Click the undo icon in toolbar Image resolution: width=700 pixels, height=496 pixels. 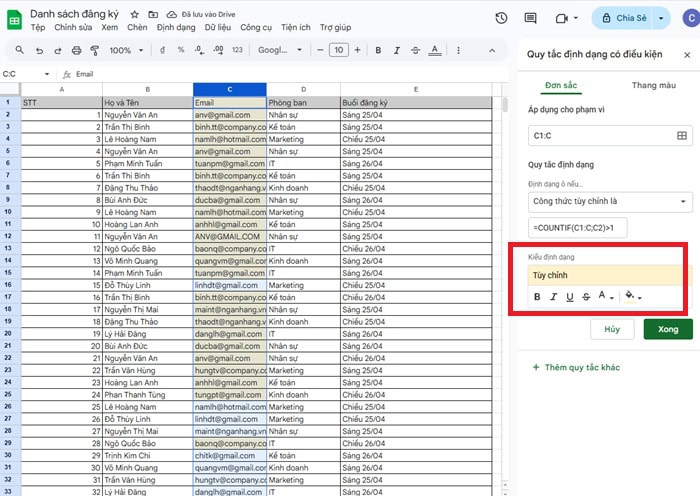[38, 50]
